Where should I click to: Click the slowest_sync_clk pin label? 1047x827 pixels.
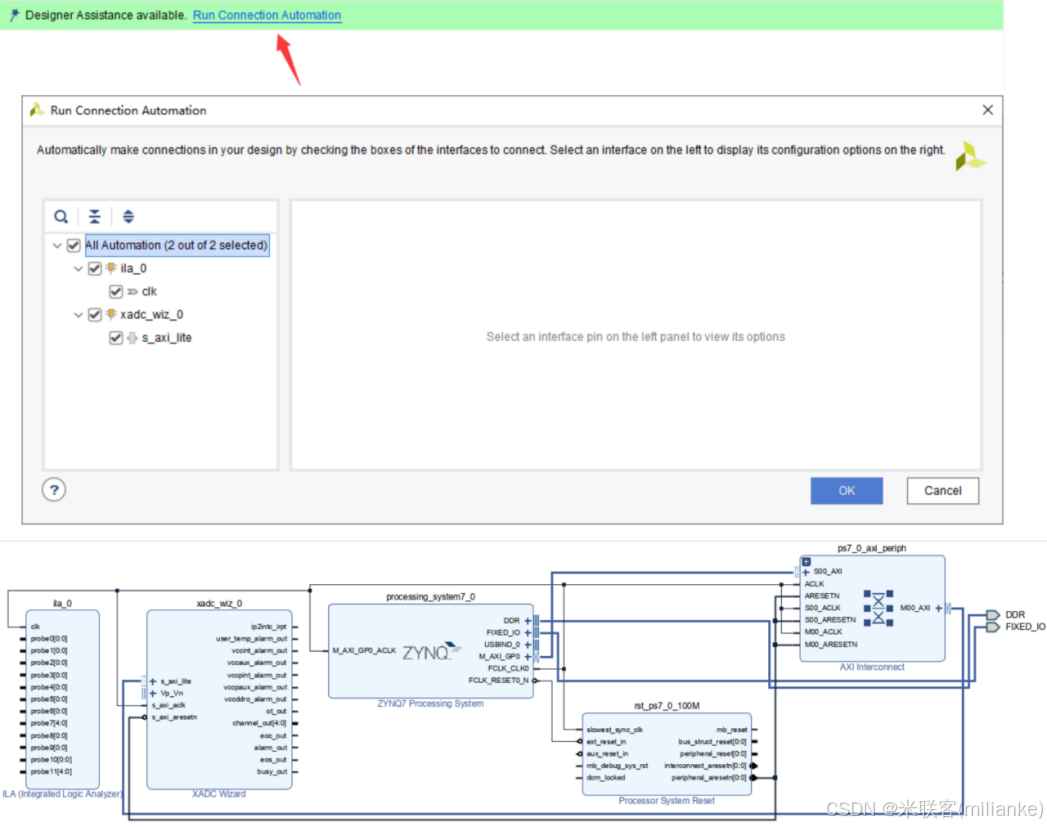[614, 730]
